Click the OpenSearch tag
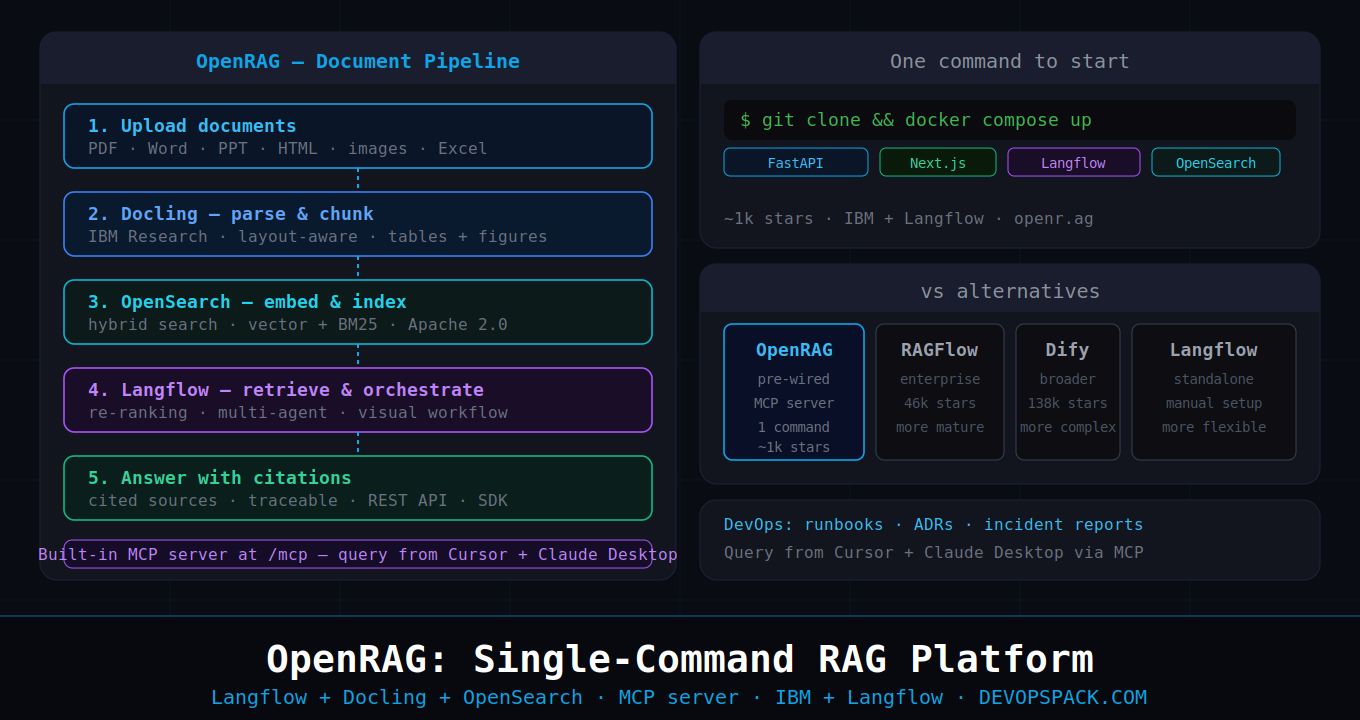This screenshot has width=1360, height=720. coord(1216,162)
